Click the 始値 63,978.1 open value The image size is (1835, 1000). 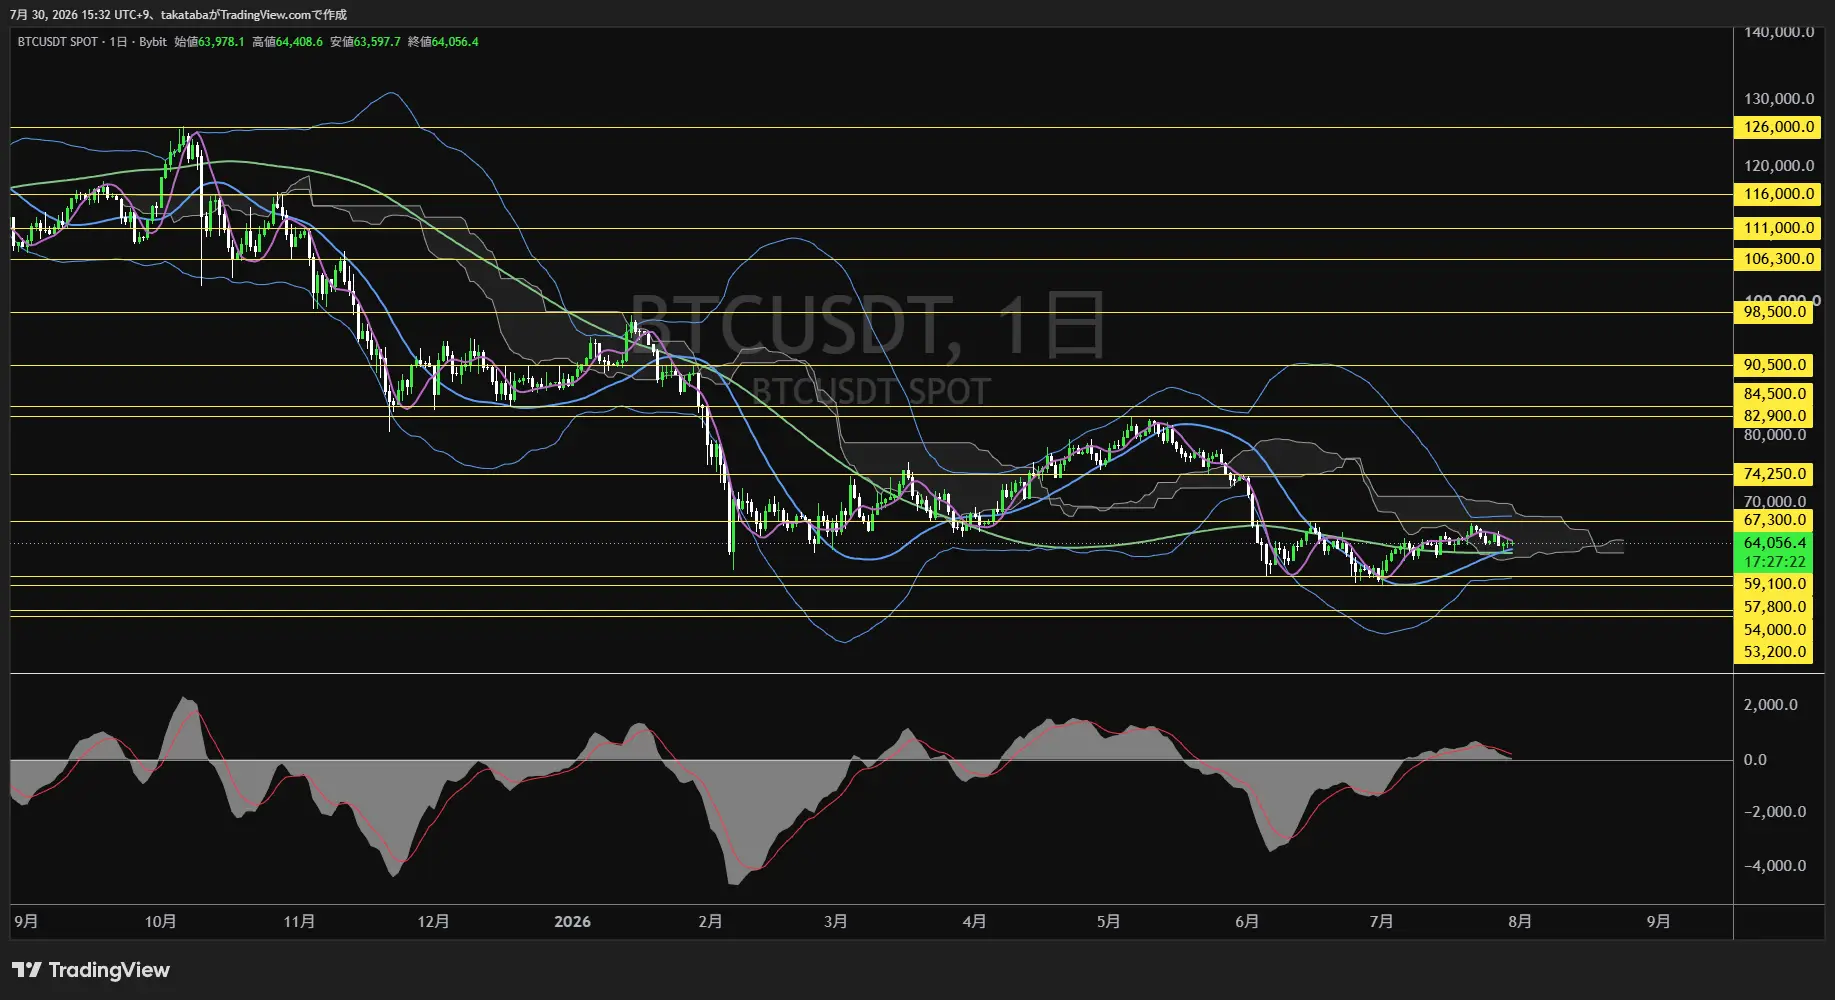click(209, 42)
